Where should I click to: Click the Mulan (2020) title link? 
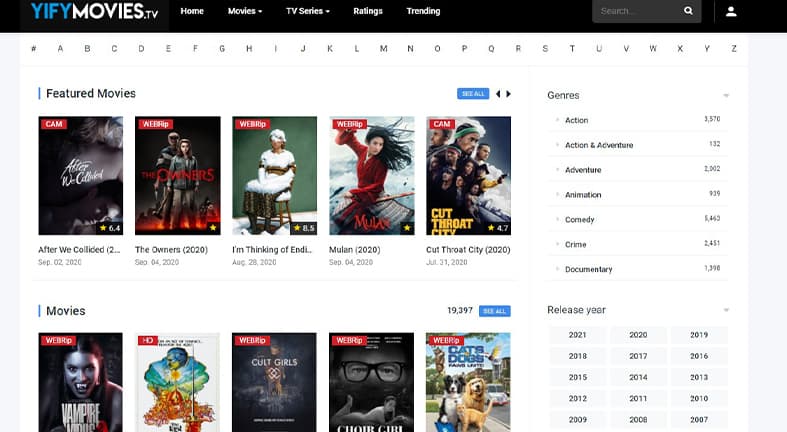click(354, 250)
